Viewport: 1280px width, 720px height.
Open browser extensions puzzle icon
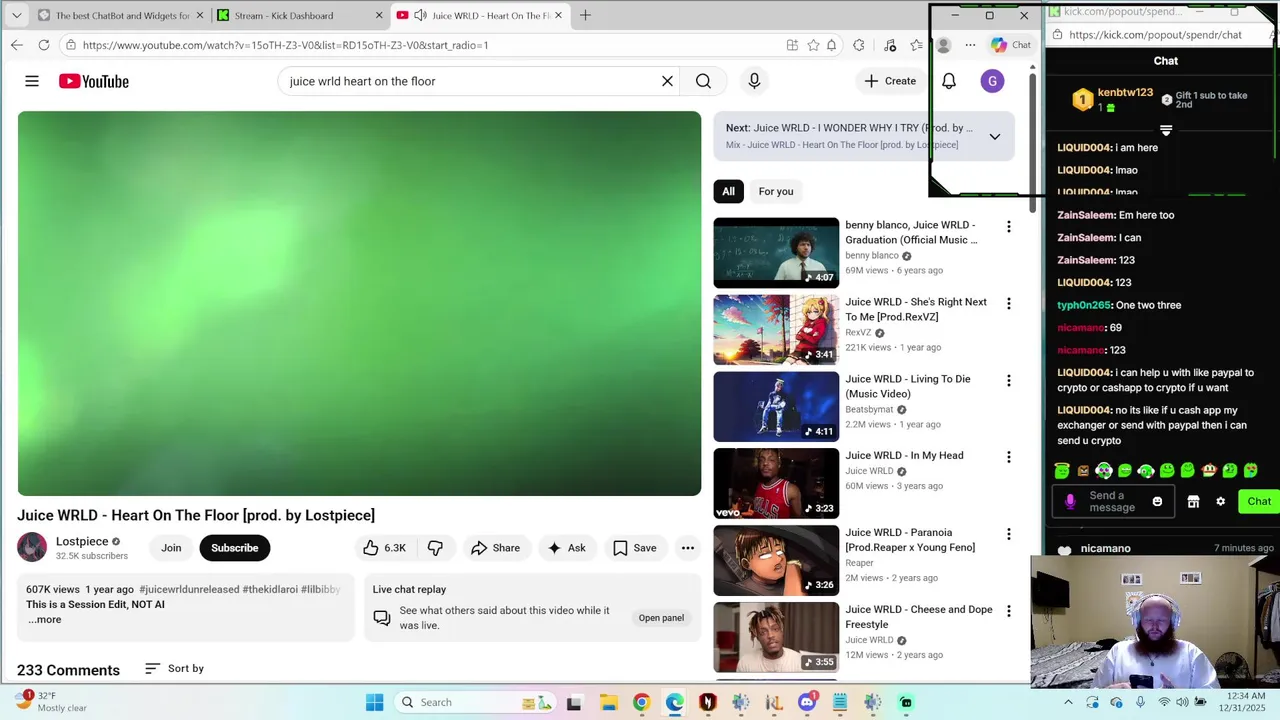pyautogui.click(x=858, y=45)
